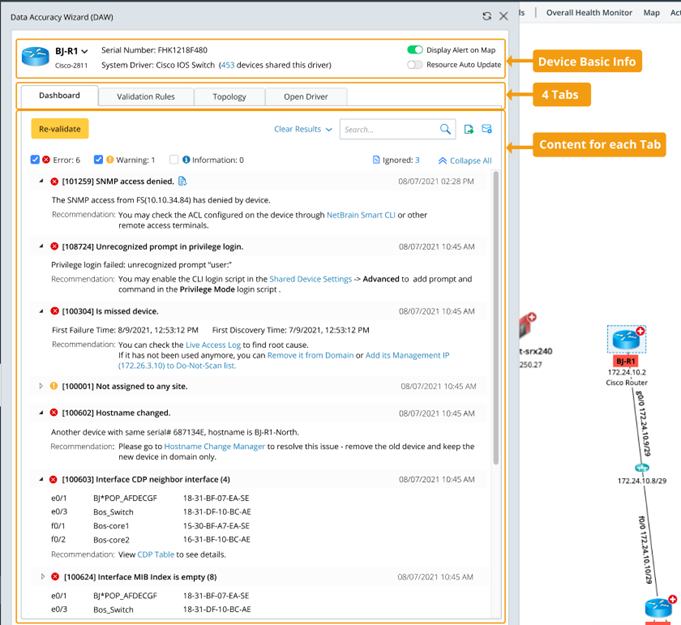Click the document icon beside SNMP access denied
The width and height of the screenshot is (681, 625).
[x=182, y=181]
